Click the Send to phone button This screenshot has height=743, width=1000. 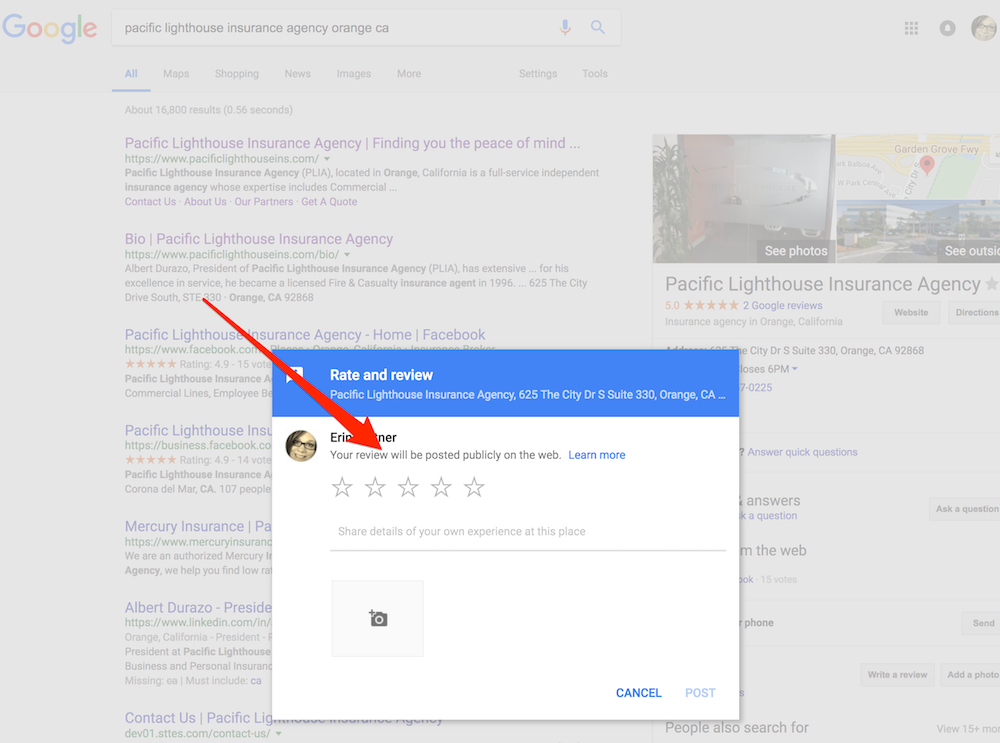click(x=981, y=623)
